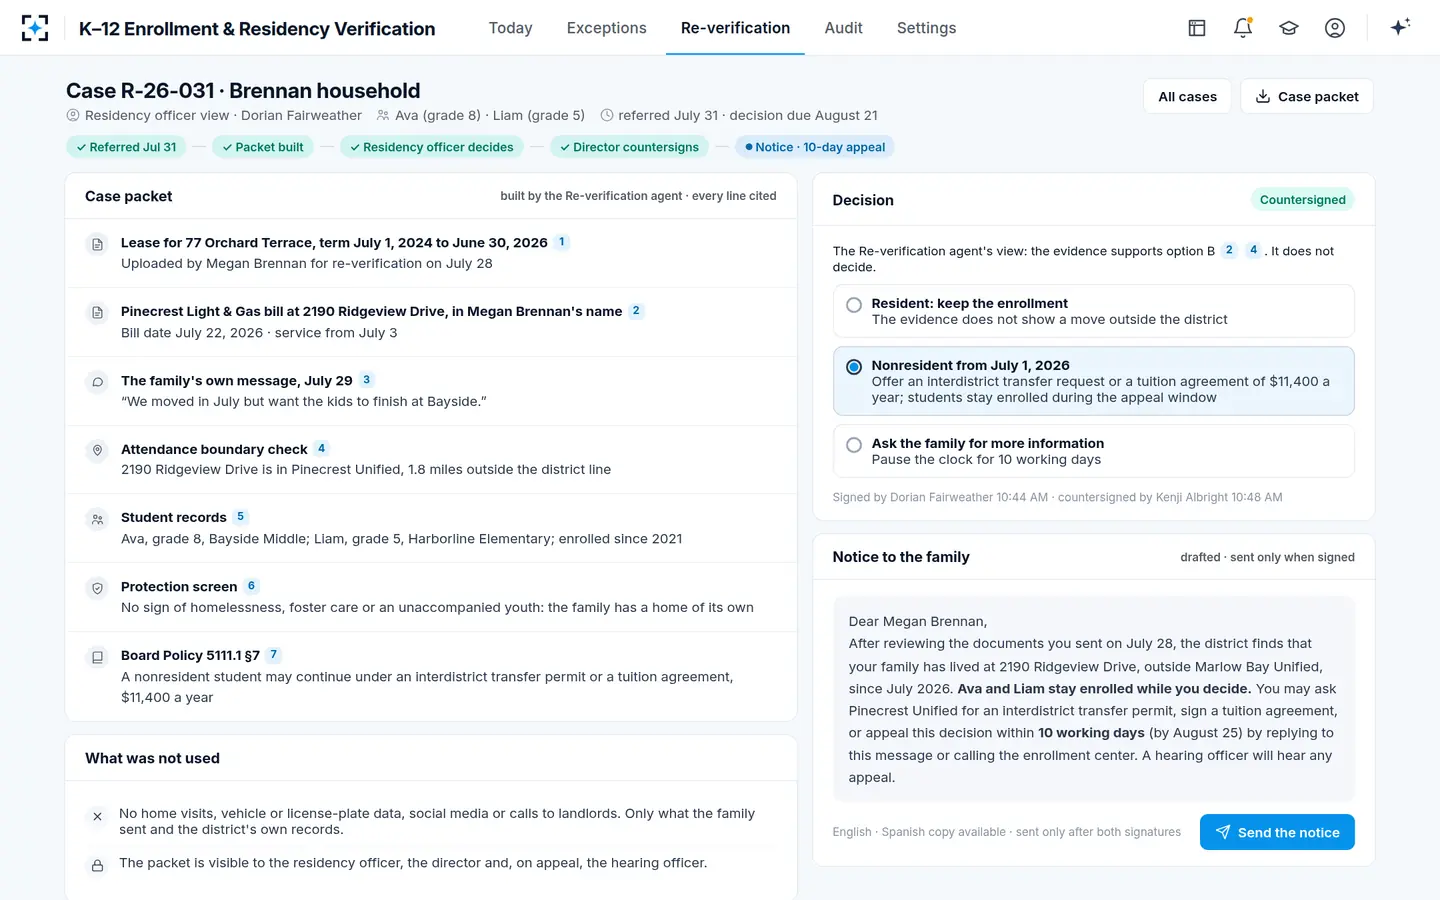Open citation 7 on Board Policy 5111.1
This screenshot has height=900, width=1440.
(273, 655)
